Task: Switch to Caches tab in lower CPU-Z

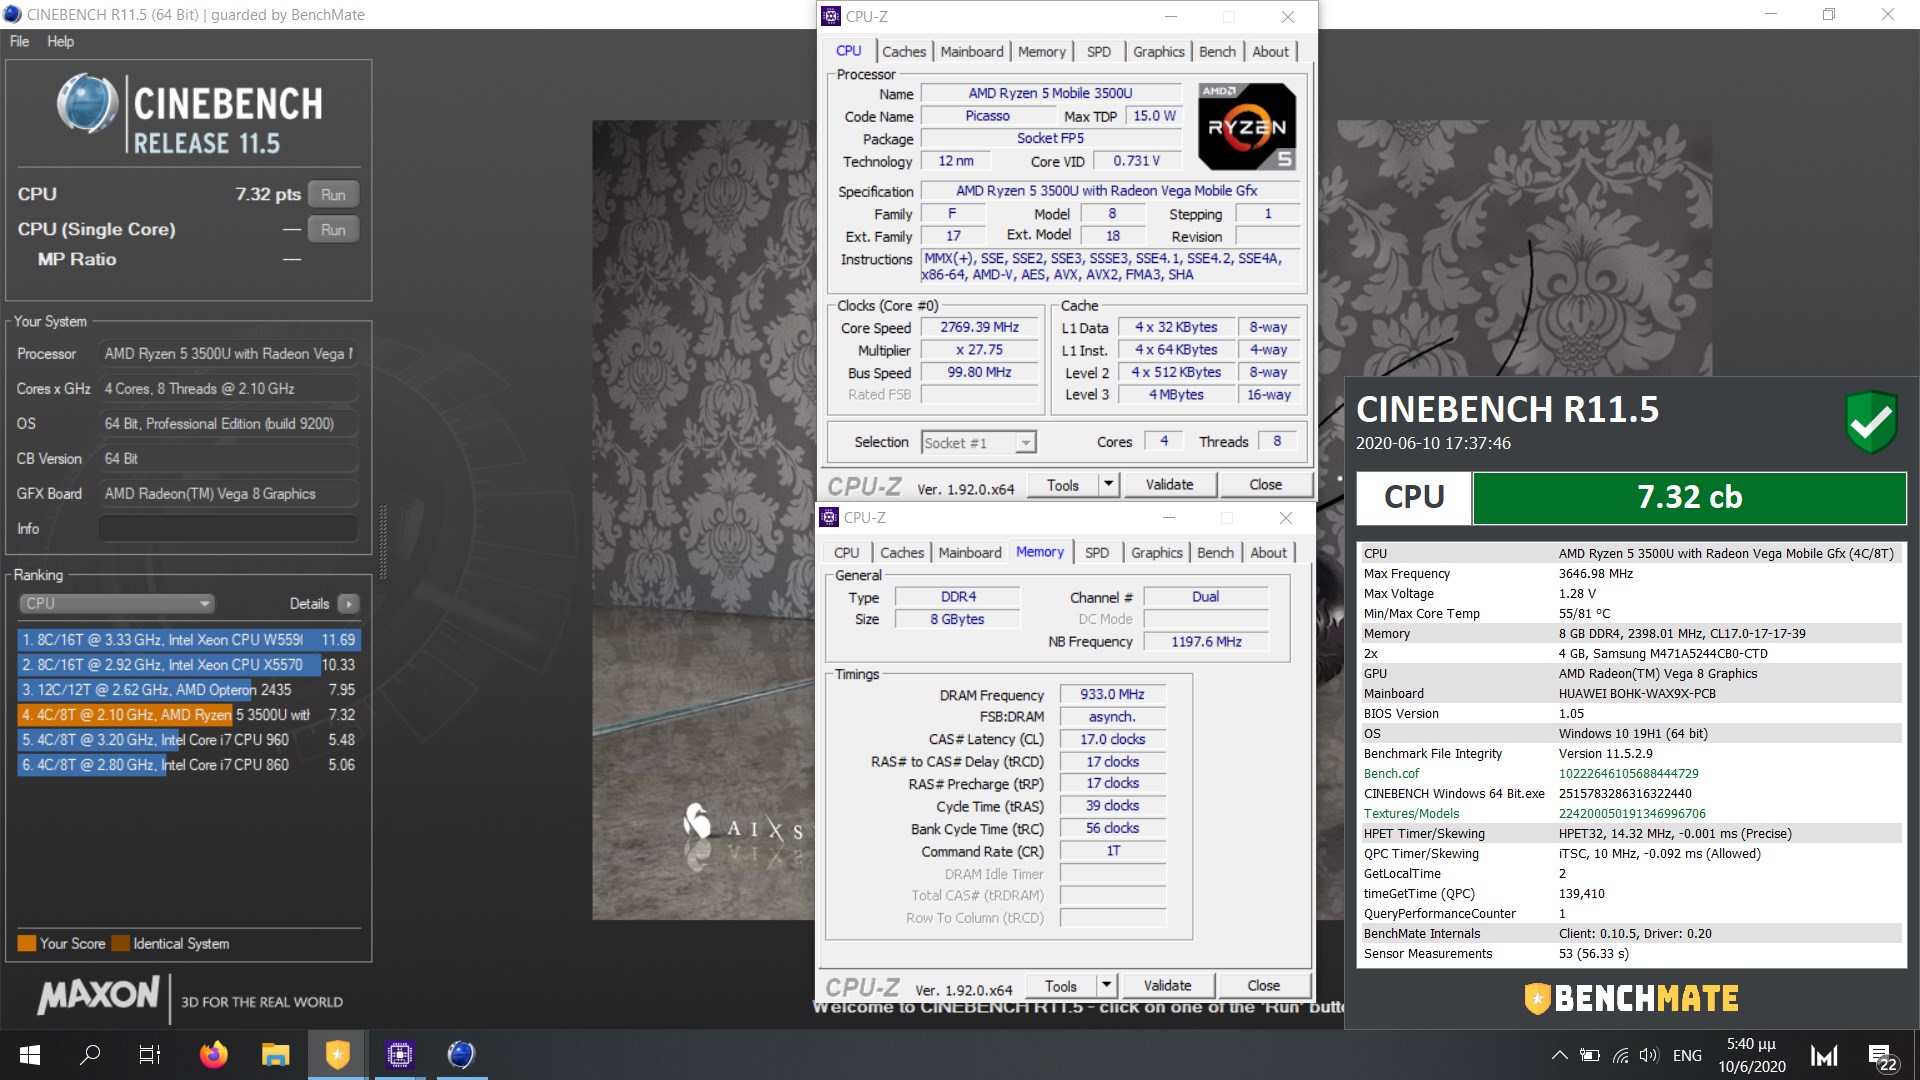Action: [902, 553]
